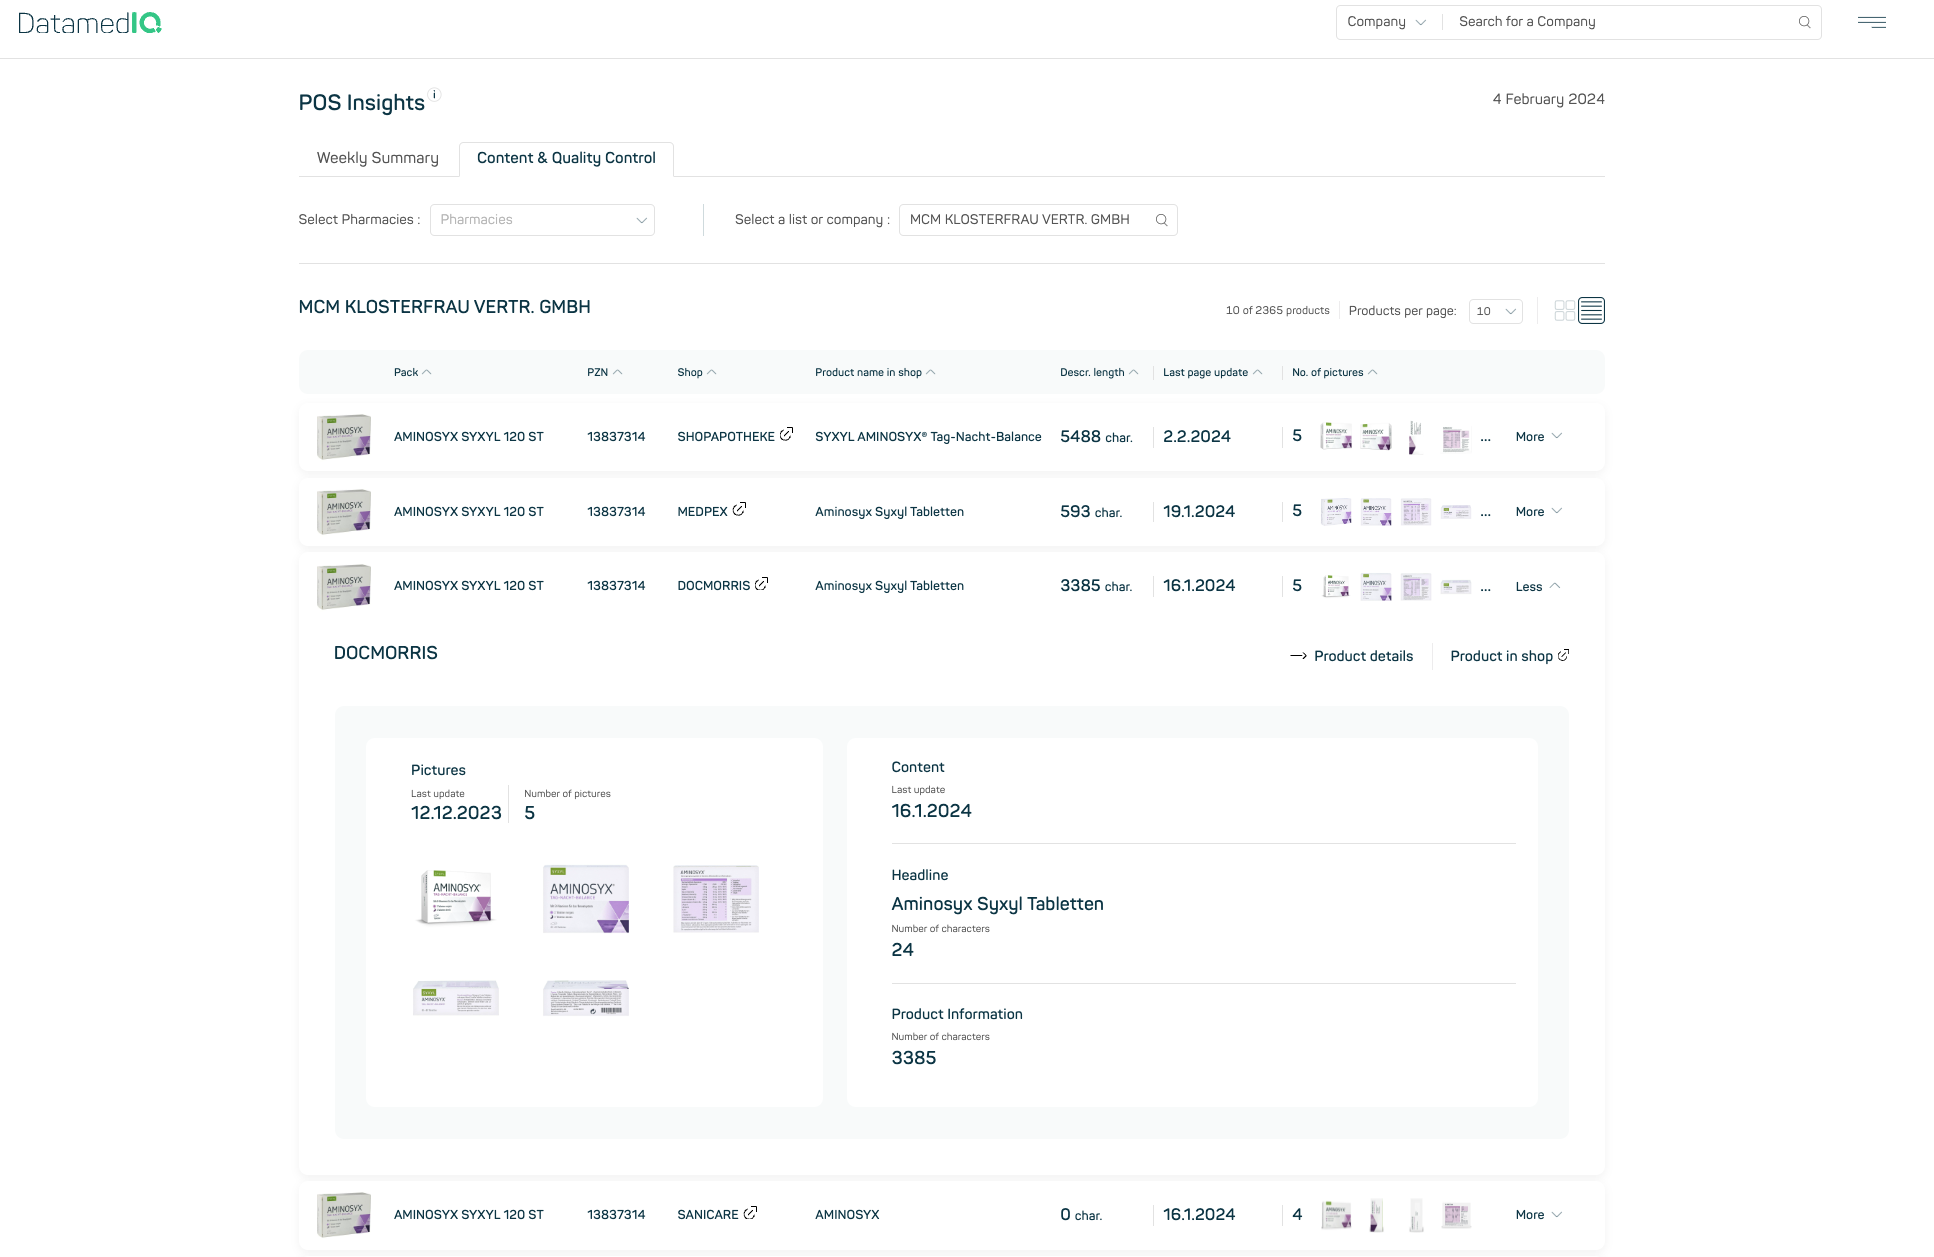1934x1257 pixels.
Task: Click the DatamedIQ logo
Action: tap(90, 23)
